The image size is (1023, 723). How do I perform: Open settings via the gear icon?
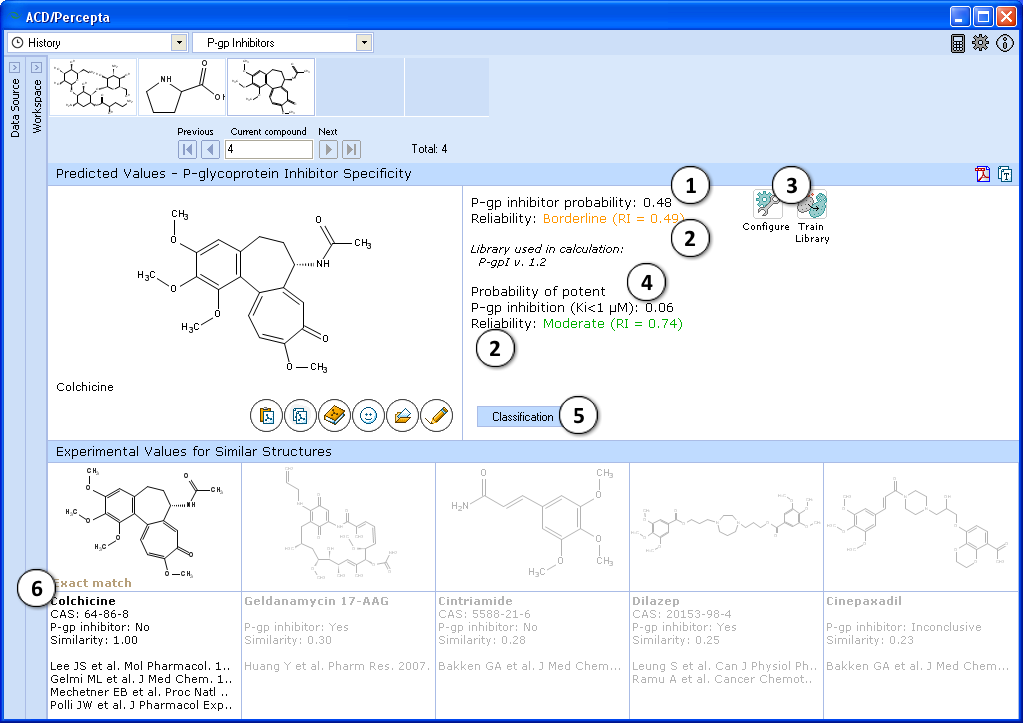click(x=981, y=43)
